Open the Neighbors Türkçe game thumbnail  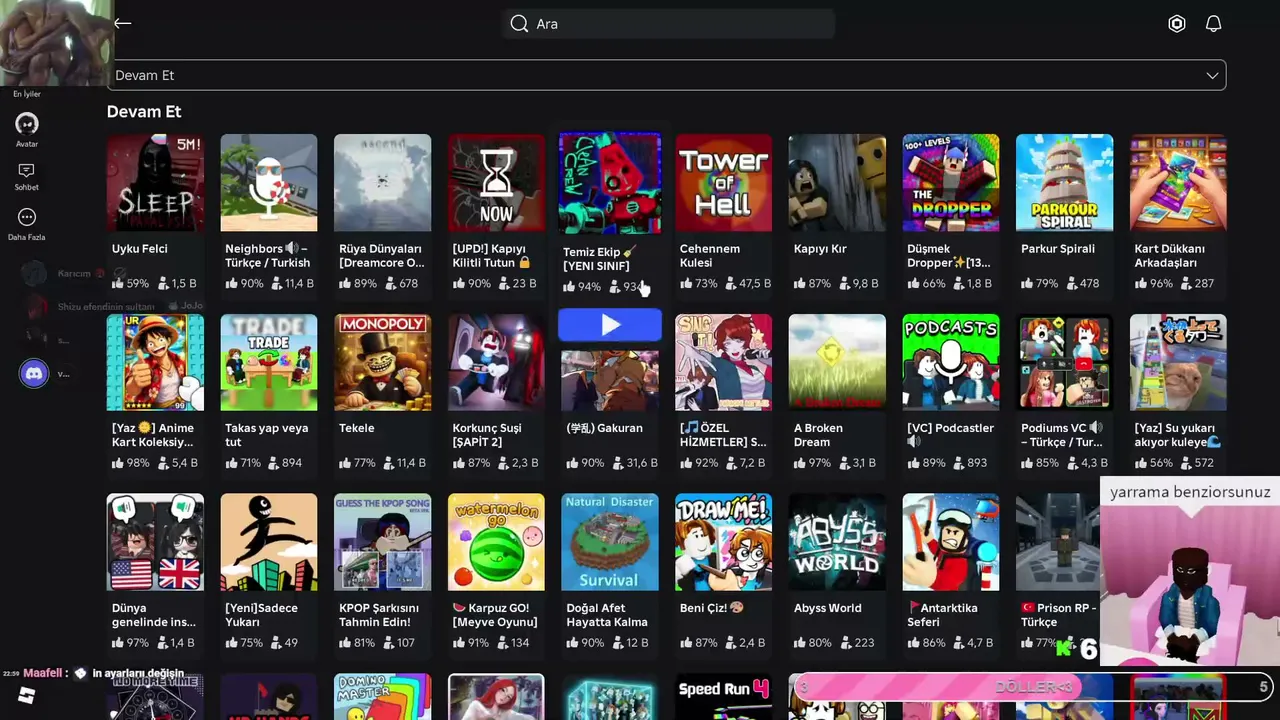(x=269, y=183)
